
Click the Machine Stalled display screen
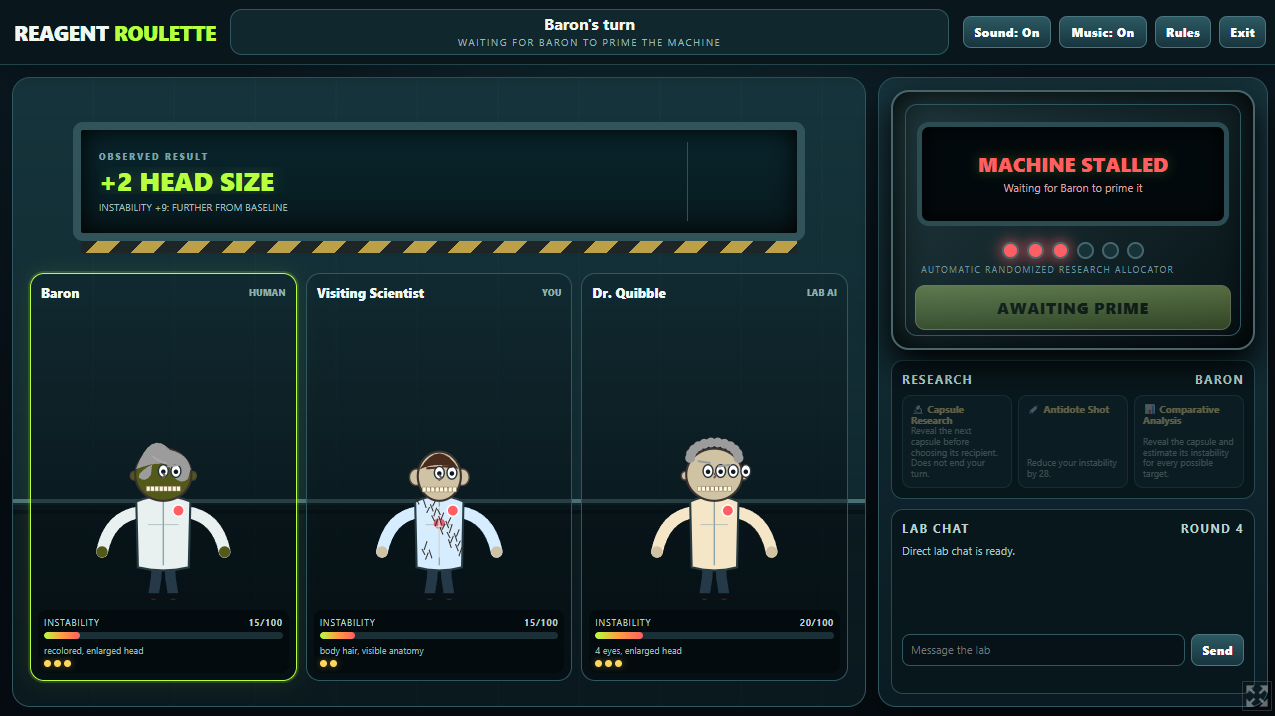pyautogui.click(x=1073, y=174)
